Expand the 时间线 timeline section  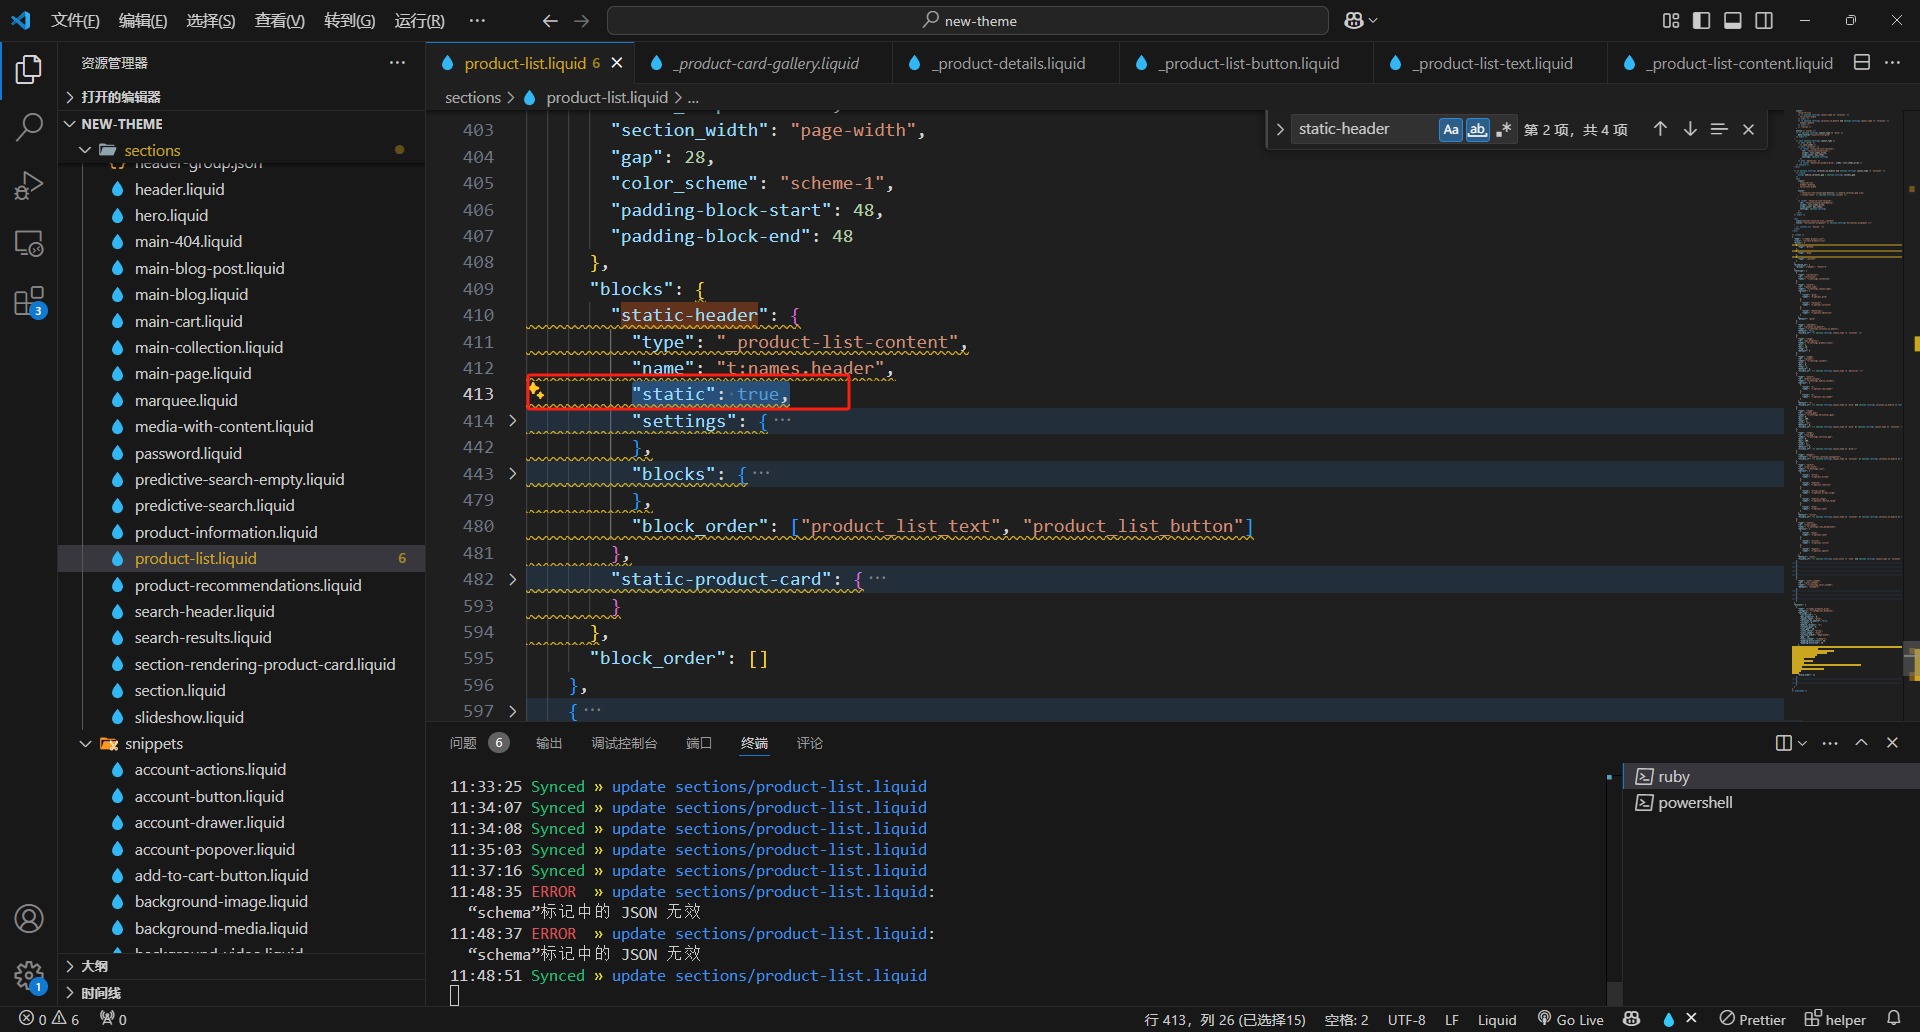pos(100,993)
